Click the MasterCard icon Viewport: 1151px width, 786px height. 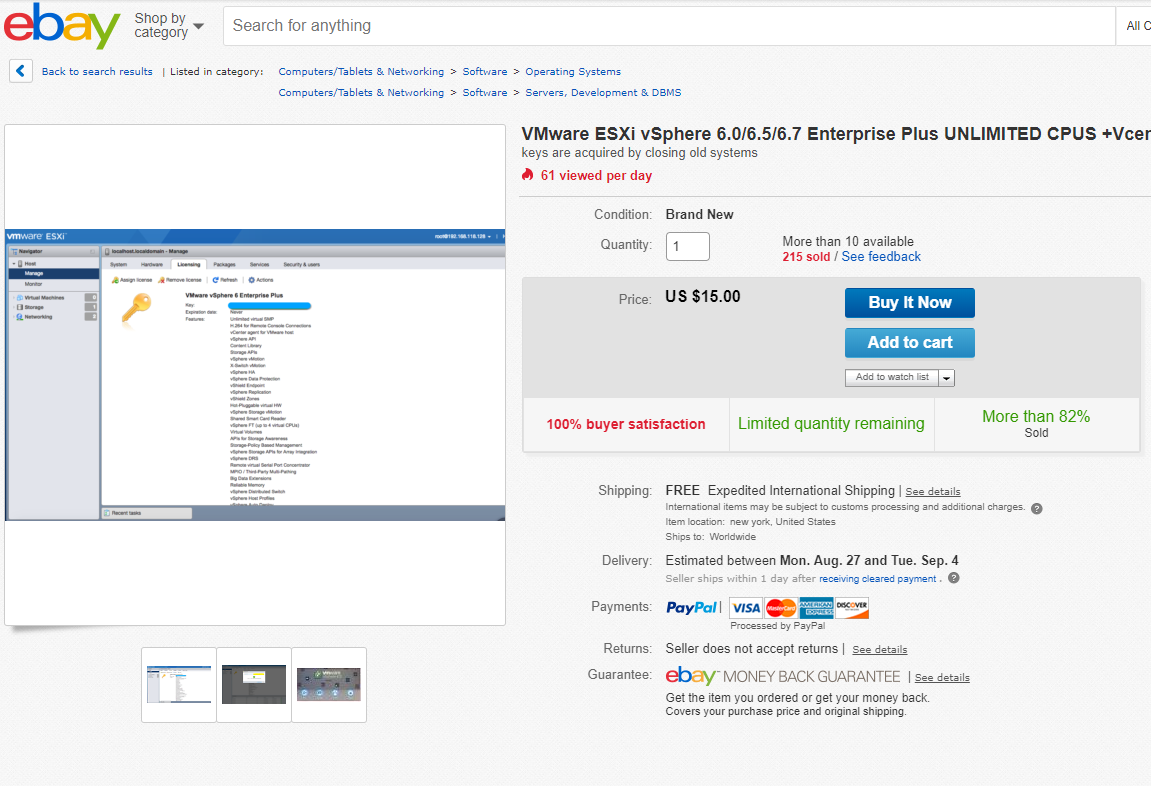pos(781,608)
